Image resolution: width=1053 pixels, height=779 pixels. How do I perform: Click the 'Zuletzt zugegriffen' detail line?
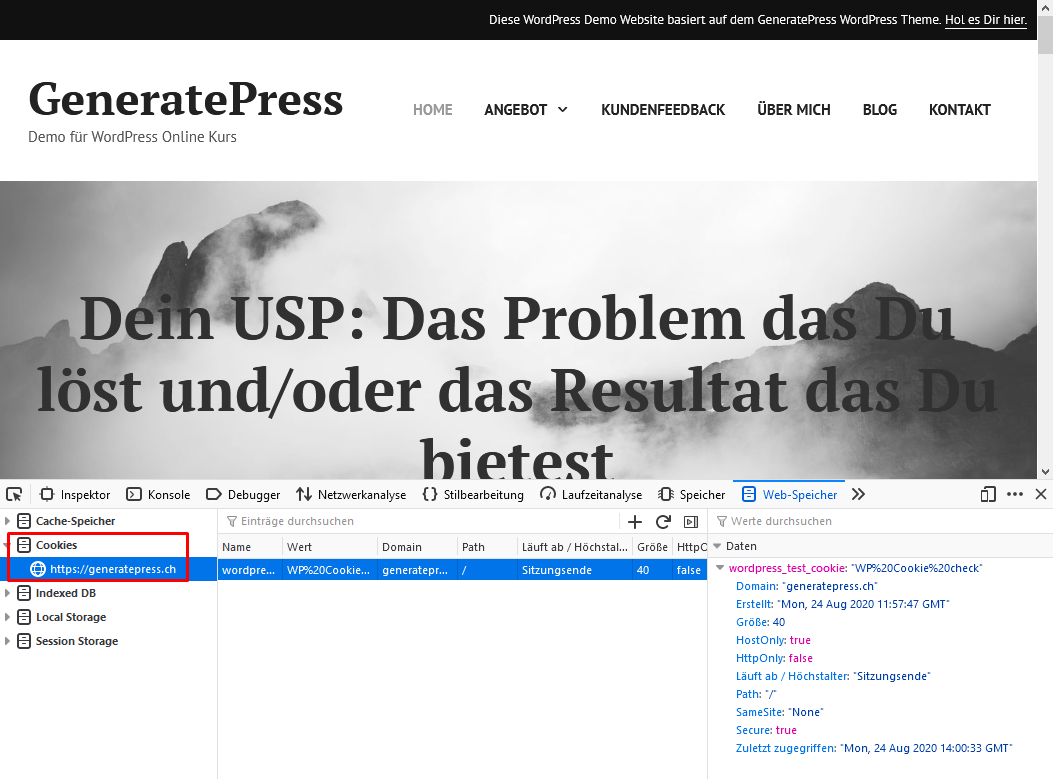874,748
